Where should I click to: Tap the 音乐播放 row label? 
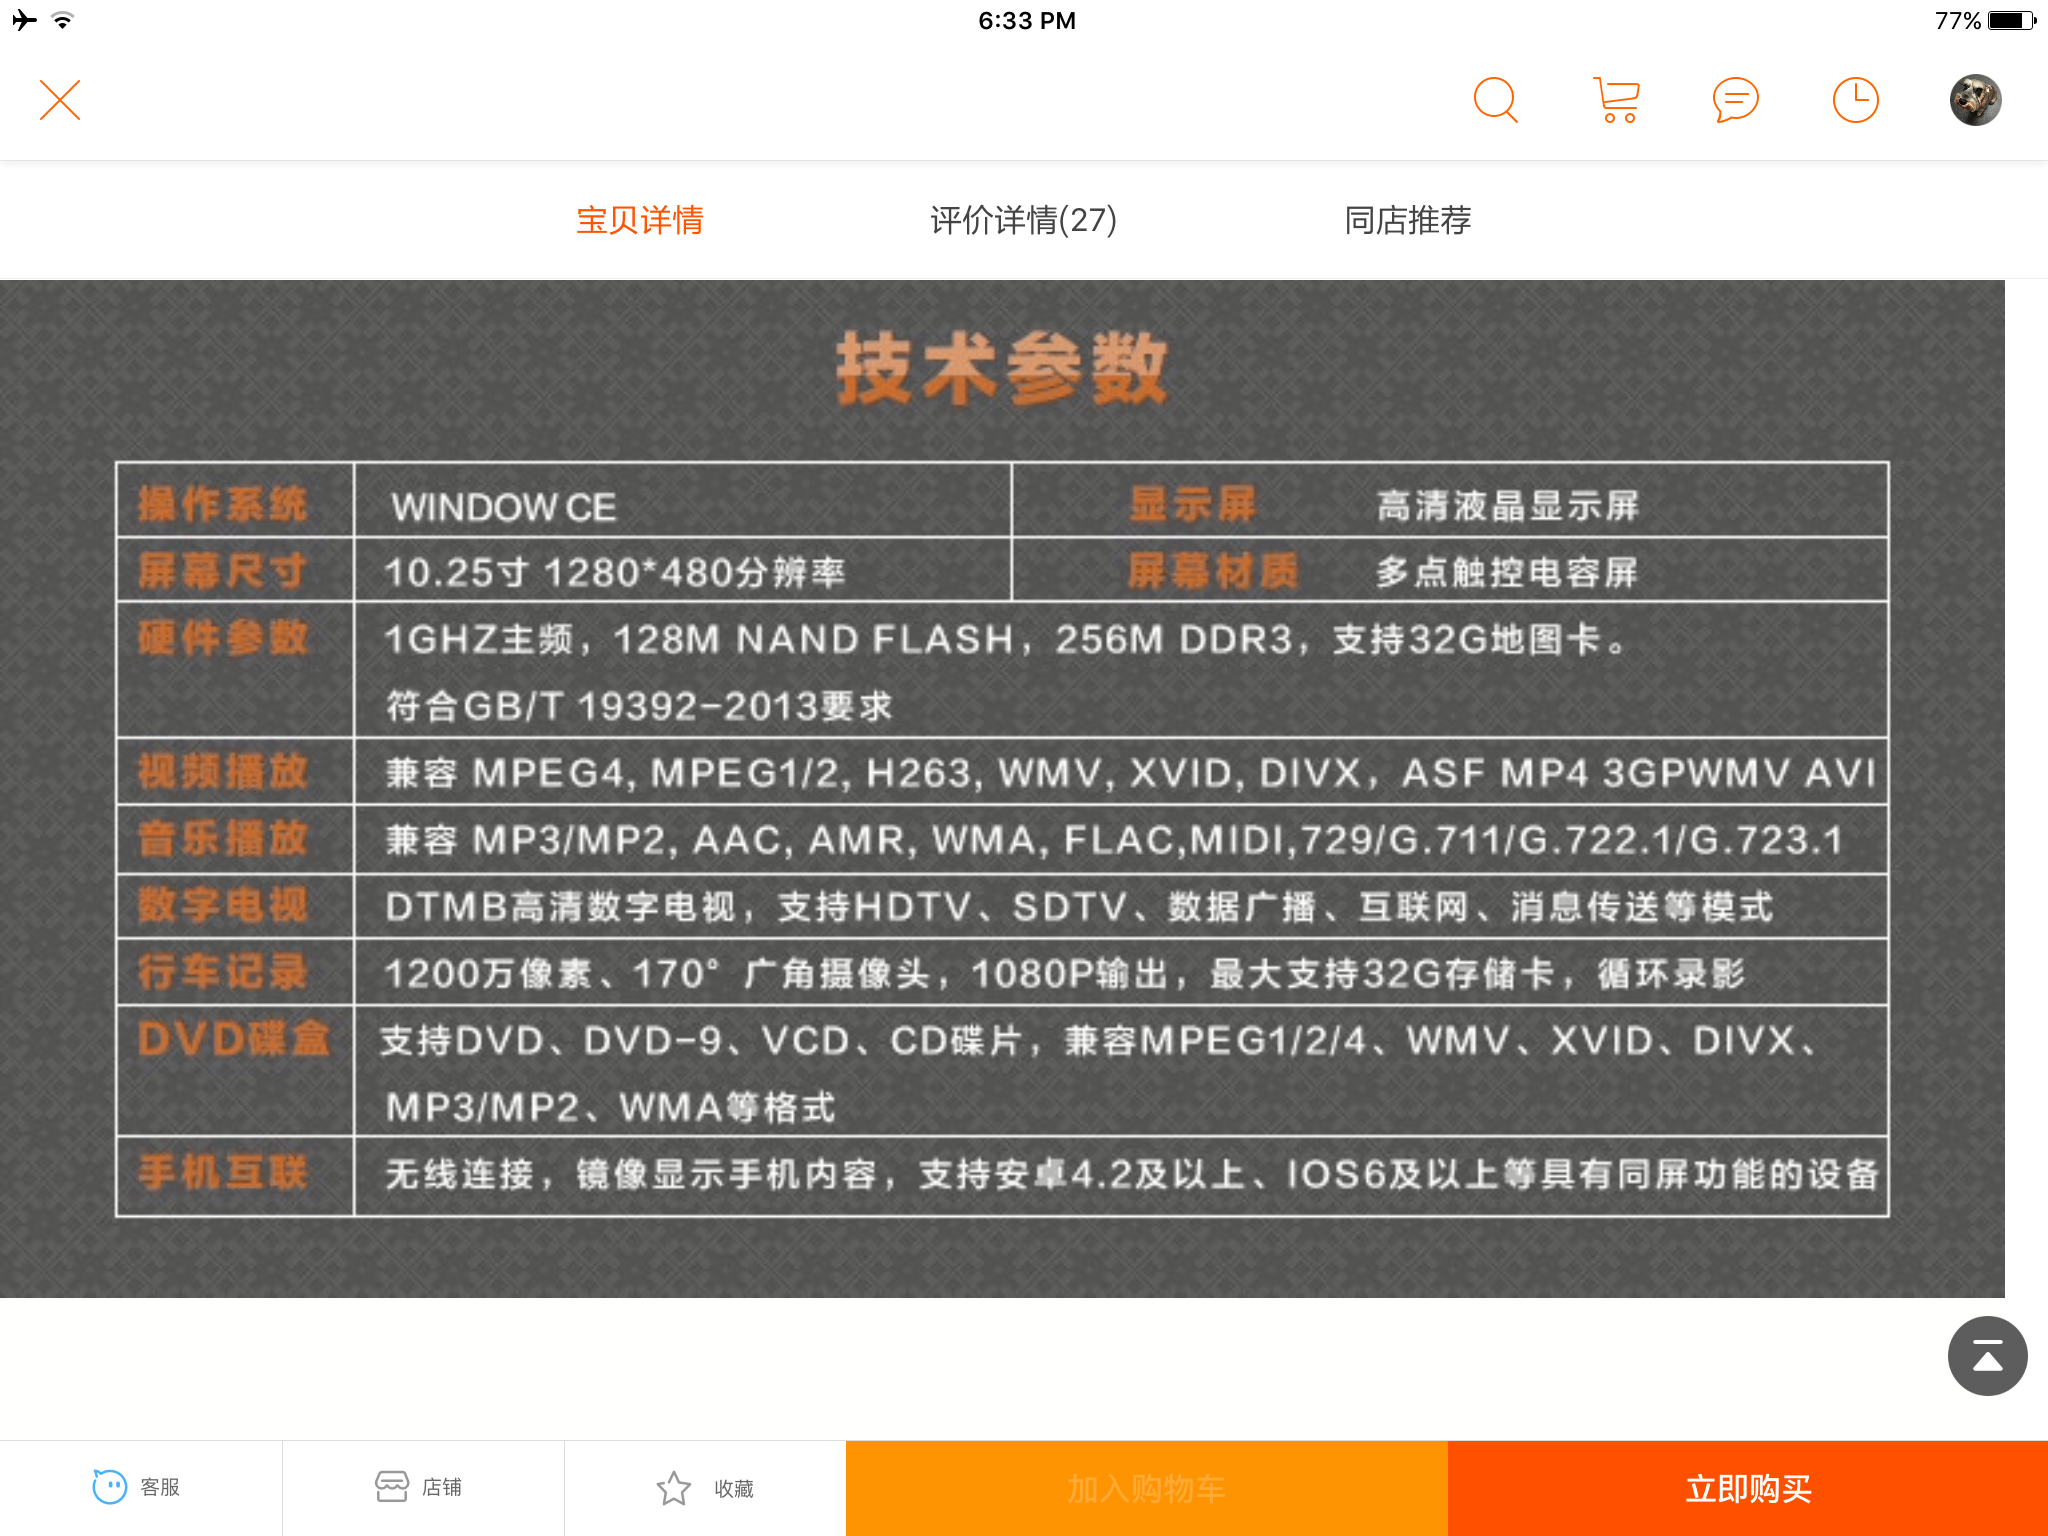click(223, 838)
